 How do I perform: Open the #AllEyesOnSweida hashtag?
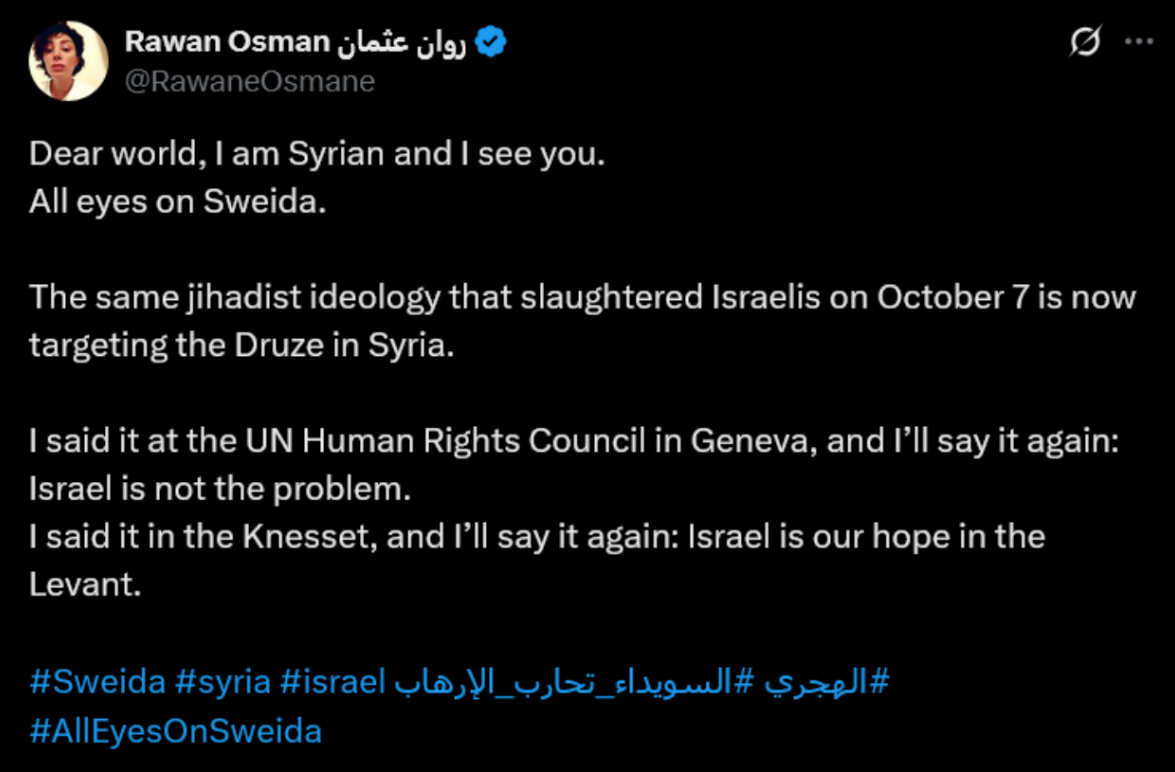175,731
